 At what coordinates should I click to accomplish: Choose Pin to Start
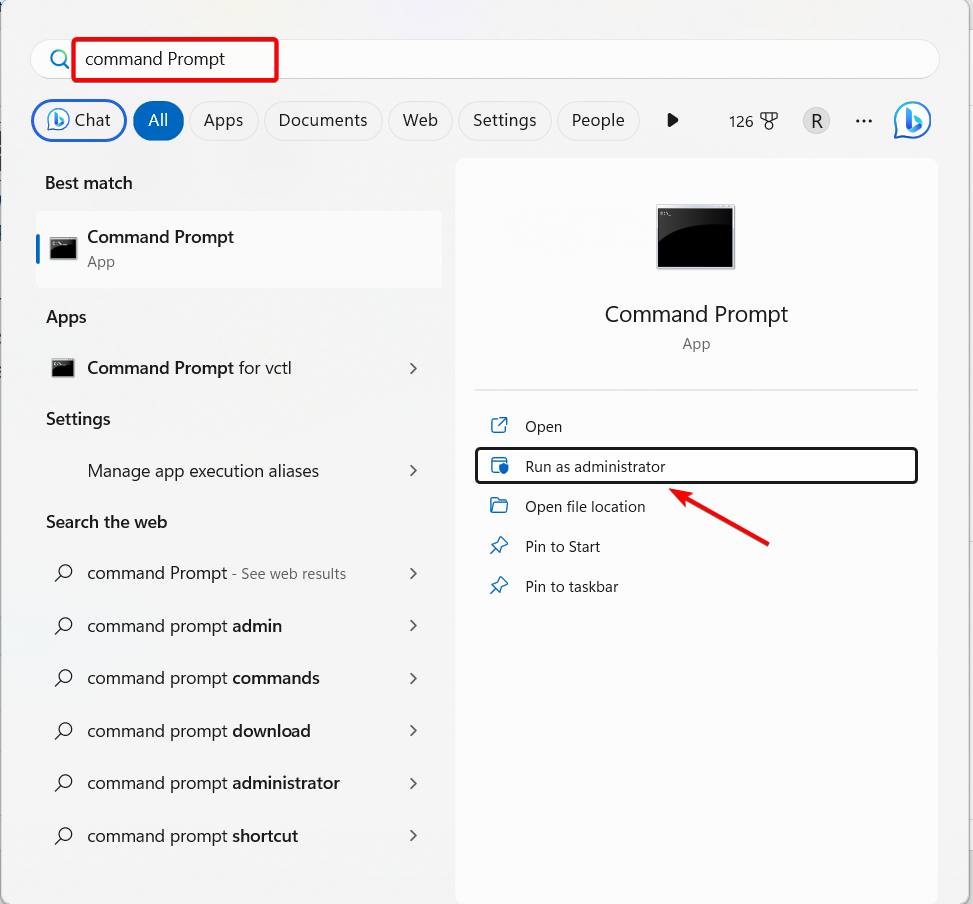(696, 547)
